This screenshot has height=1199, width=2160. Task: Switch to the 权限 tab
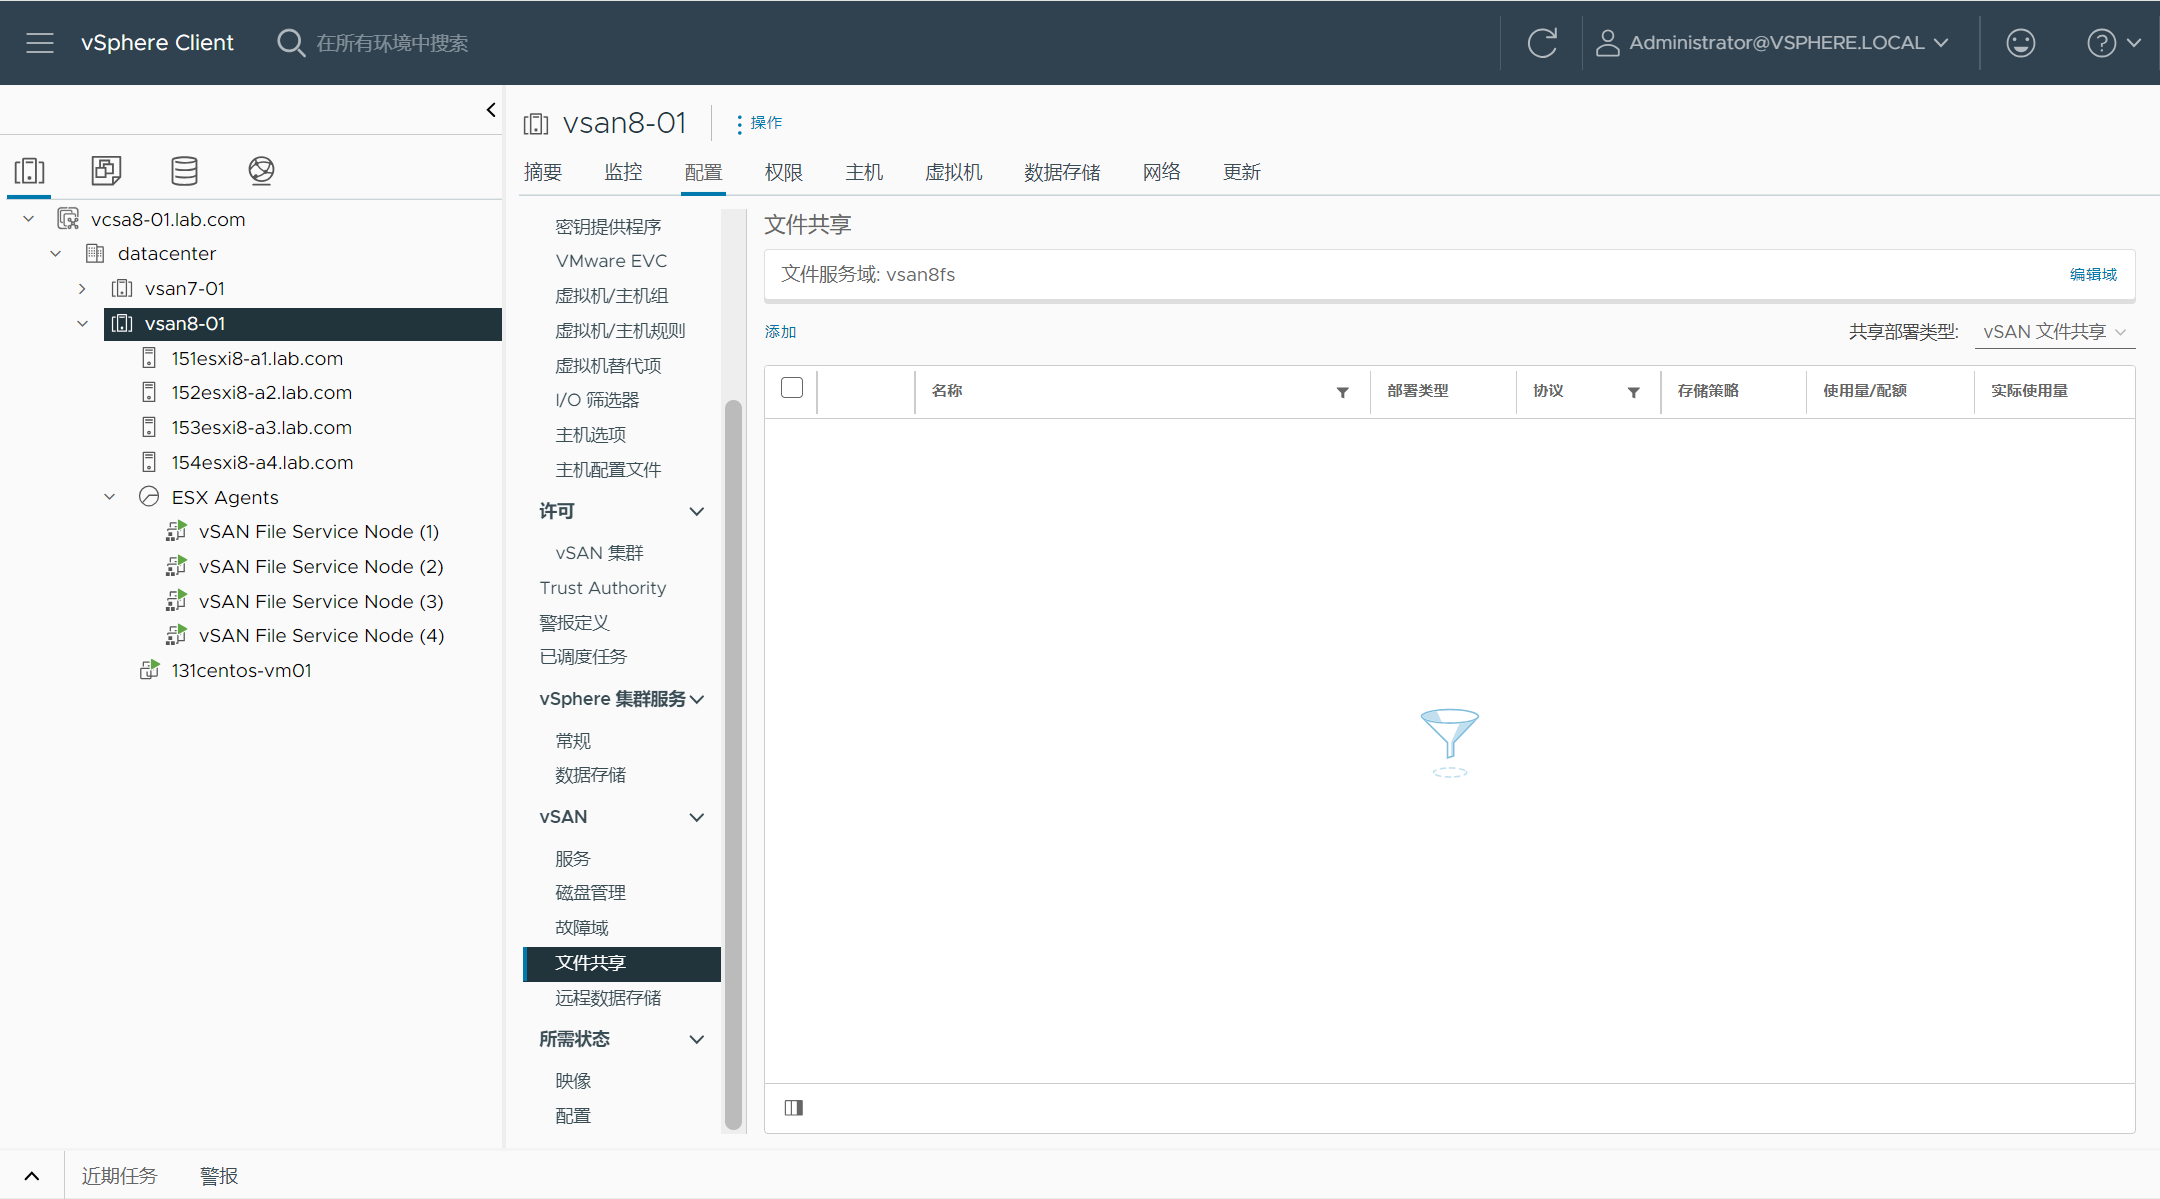tap(784, 172)
